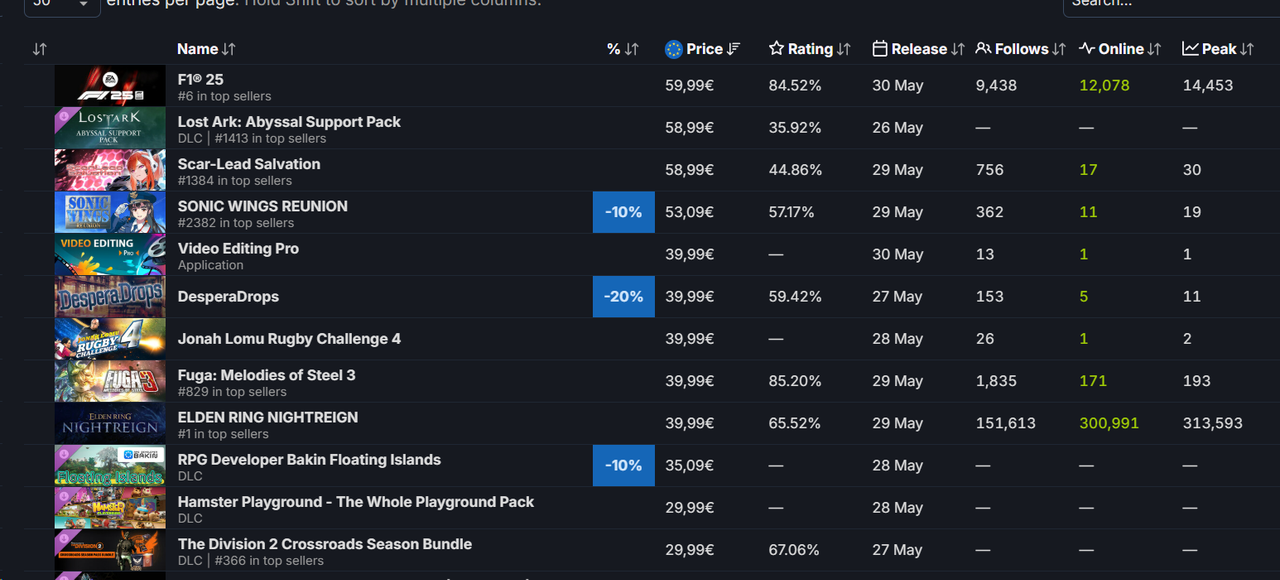Click Division 2 bundle rating 67.06%
1280x580 pixels.
coord(795,550)
